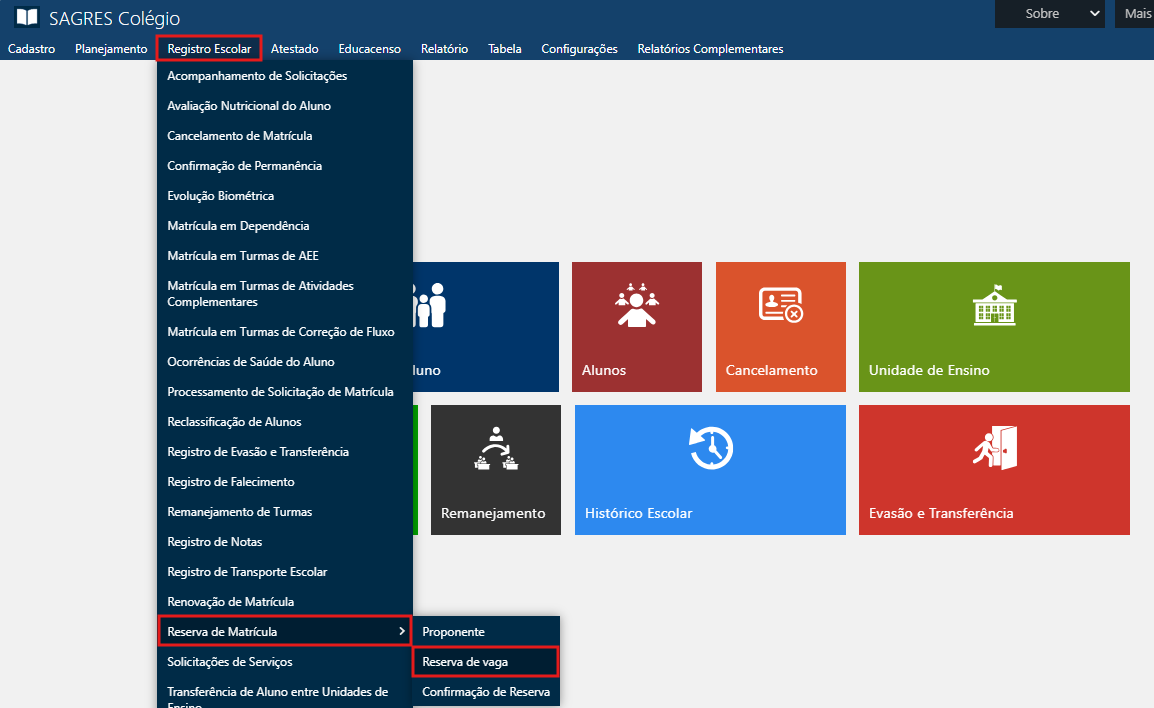Viewport: 1154px width, 708px height.
Task: Click the Histórico Escolar tile label
Action: 638,513
